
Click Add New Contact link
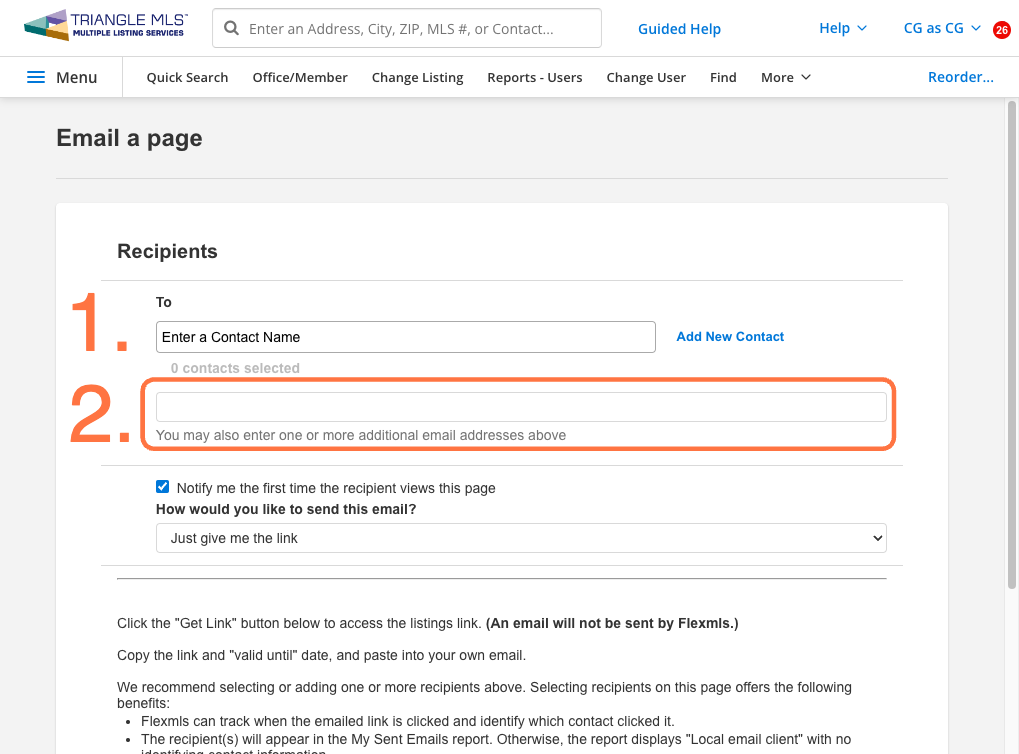point(730,337)
